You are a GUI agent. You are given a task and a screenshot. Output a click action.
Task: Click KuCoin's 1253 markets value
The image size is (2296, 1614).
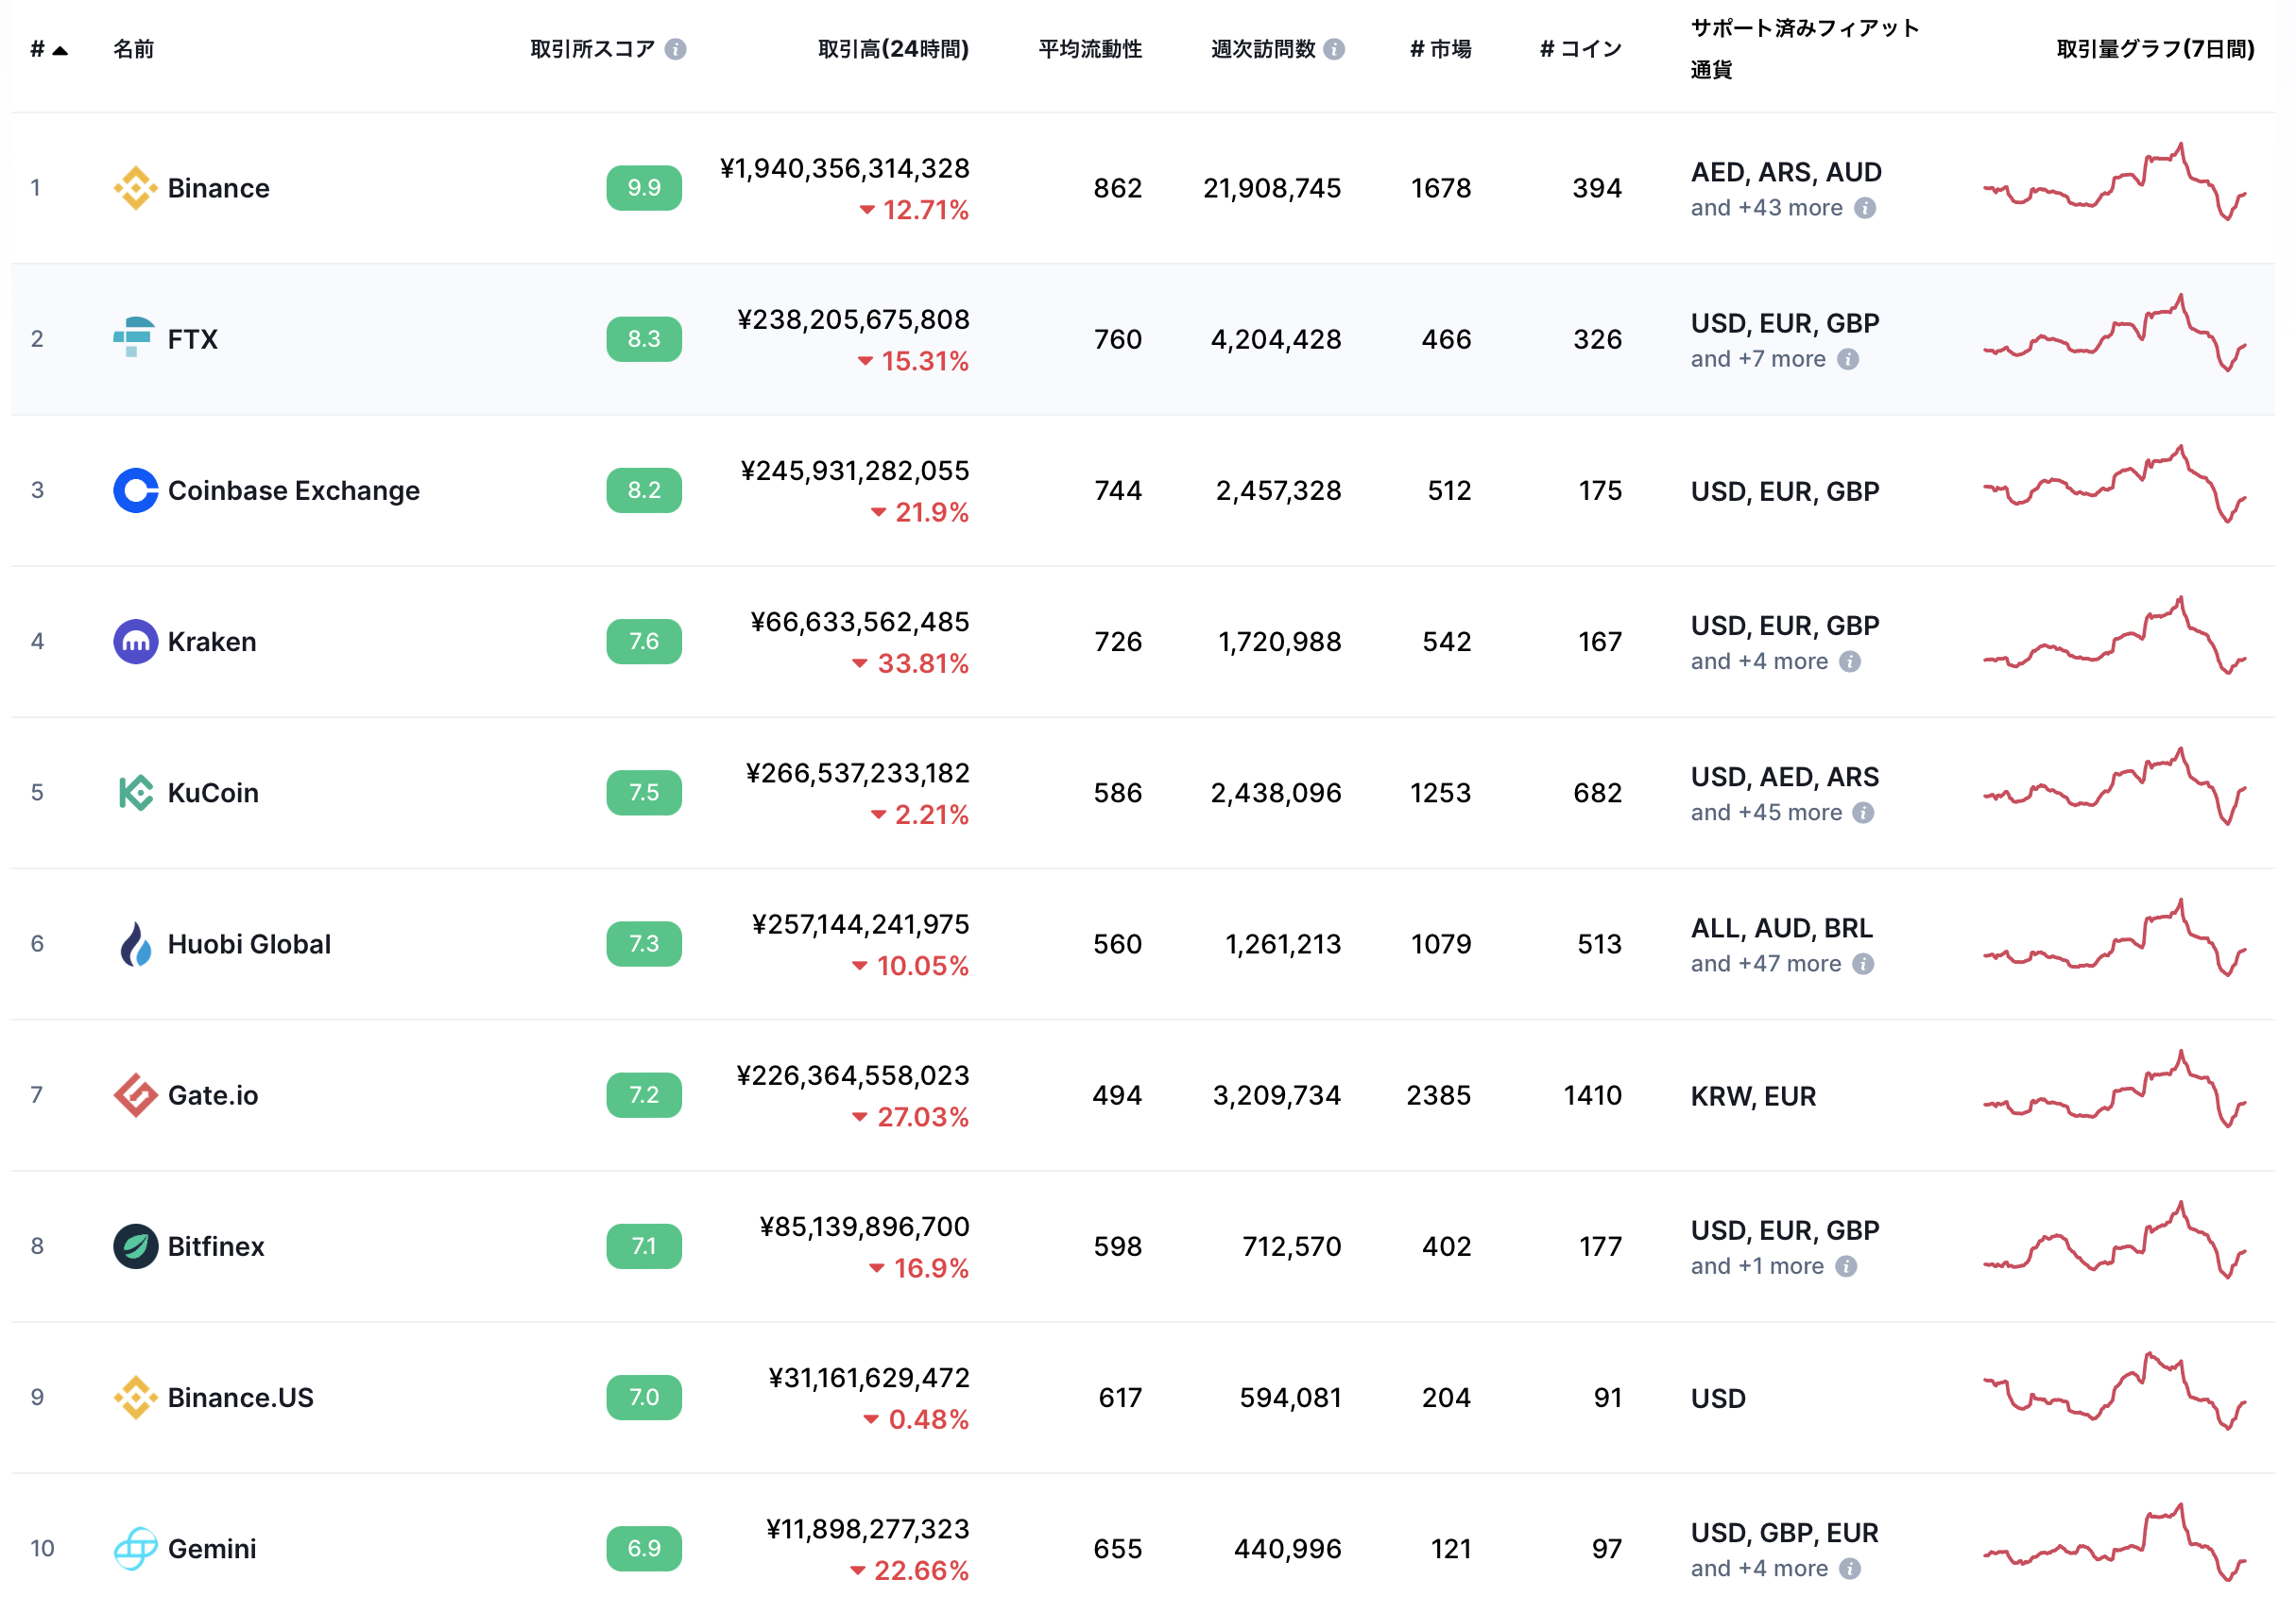click(x=1440, y=793)
